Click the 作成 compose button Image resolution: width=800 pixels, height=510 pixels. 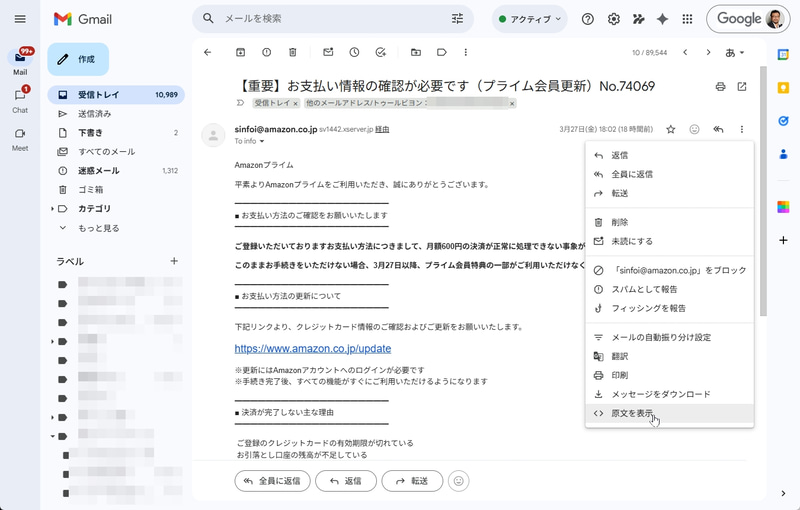(x=78, y=59)
